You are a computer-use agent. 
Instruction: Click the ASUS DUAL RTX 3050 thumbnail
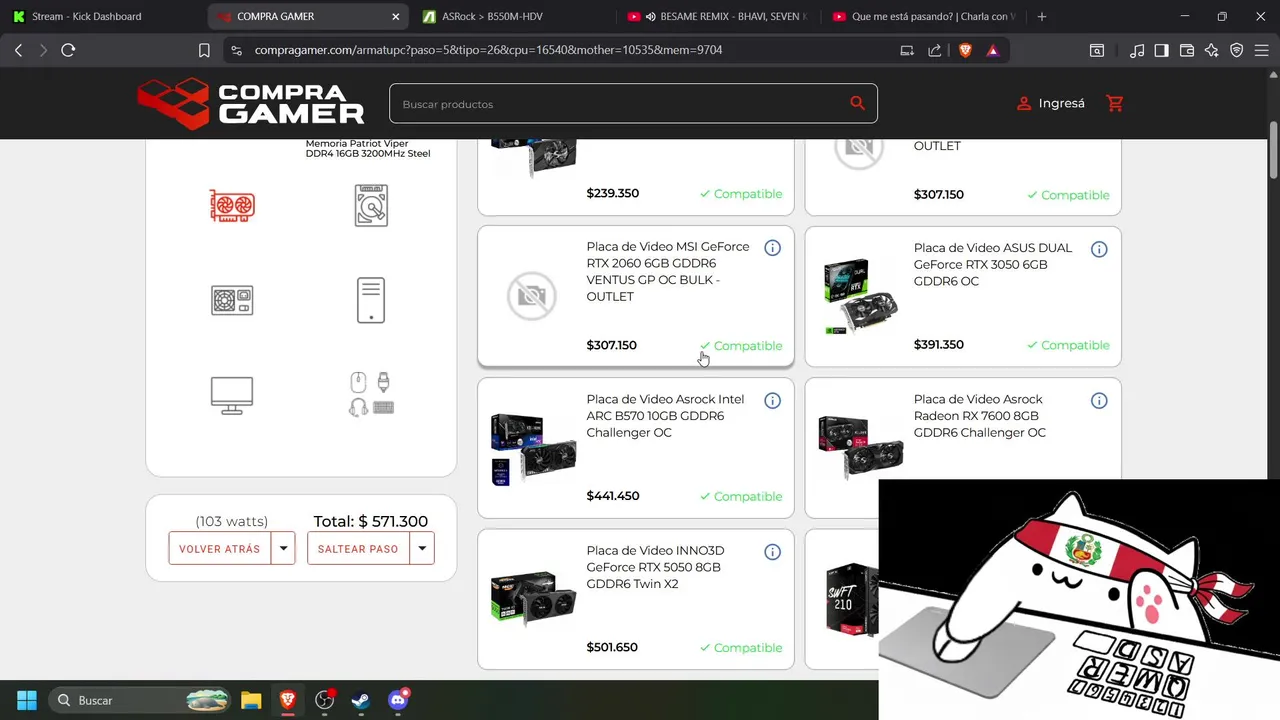coord(859,296)
